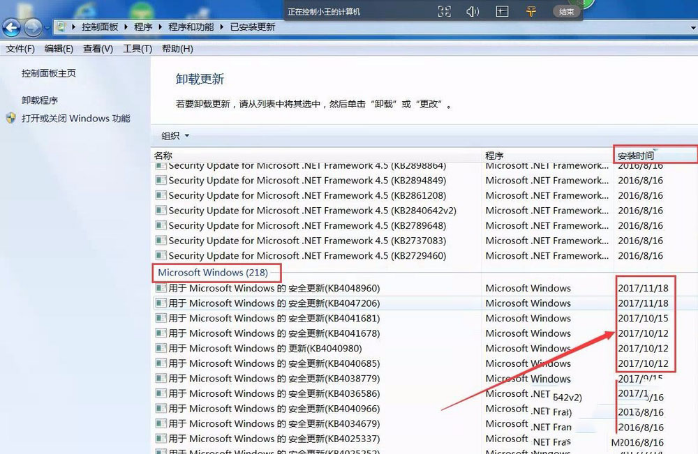Click the icon of update KB4048960
The image size is (698, 454).
160,288
